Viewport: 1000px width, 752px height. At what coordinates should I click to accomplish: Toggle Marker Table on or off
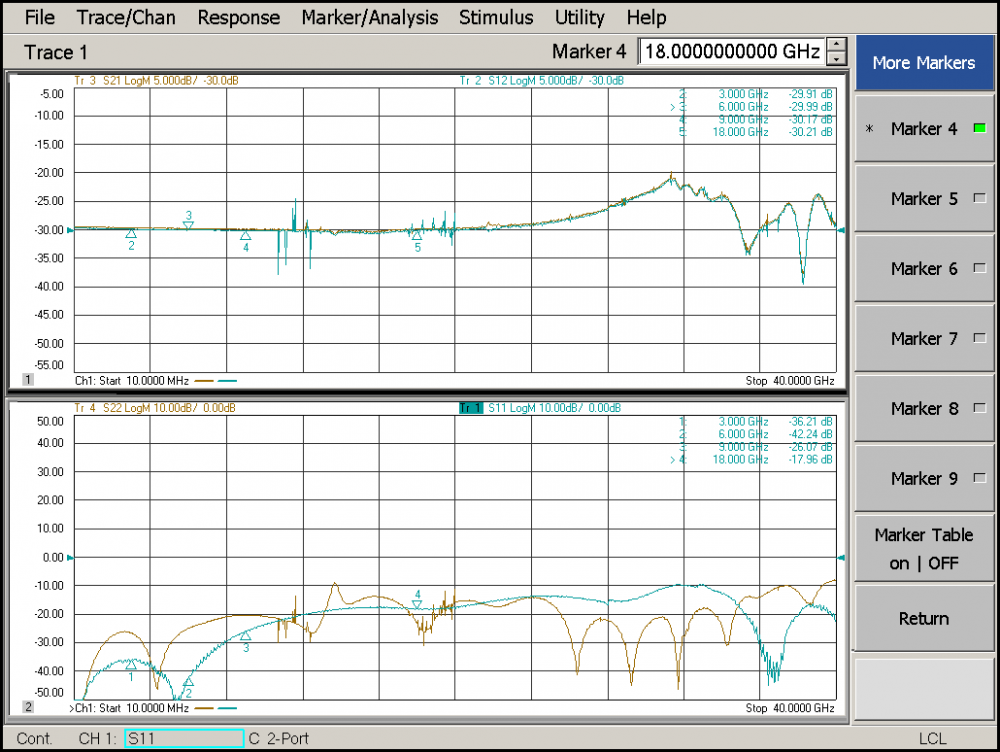[923, 549]
